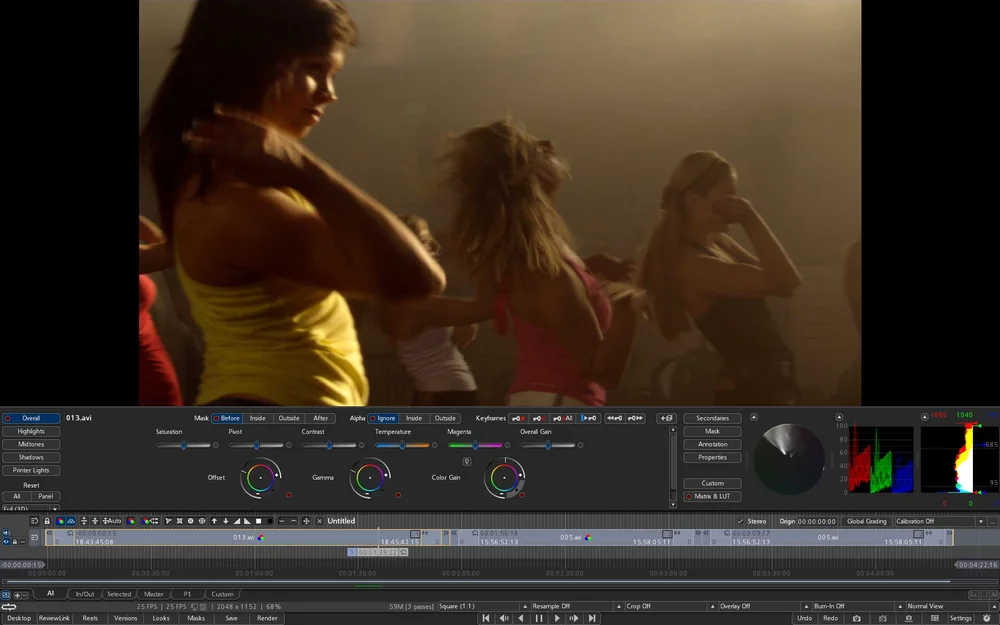Open the Burn-In Off dropdown

tap(858, 606)
